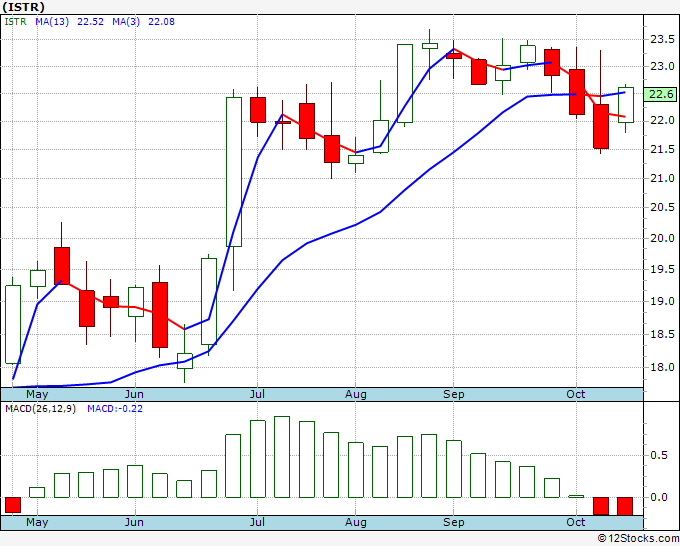Click Oct on the price chart axis

(x=575, y=394)
